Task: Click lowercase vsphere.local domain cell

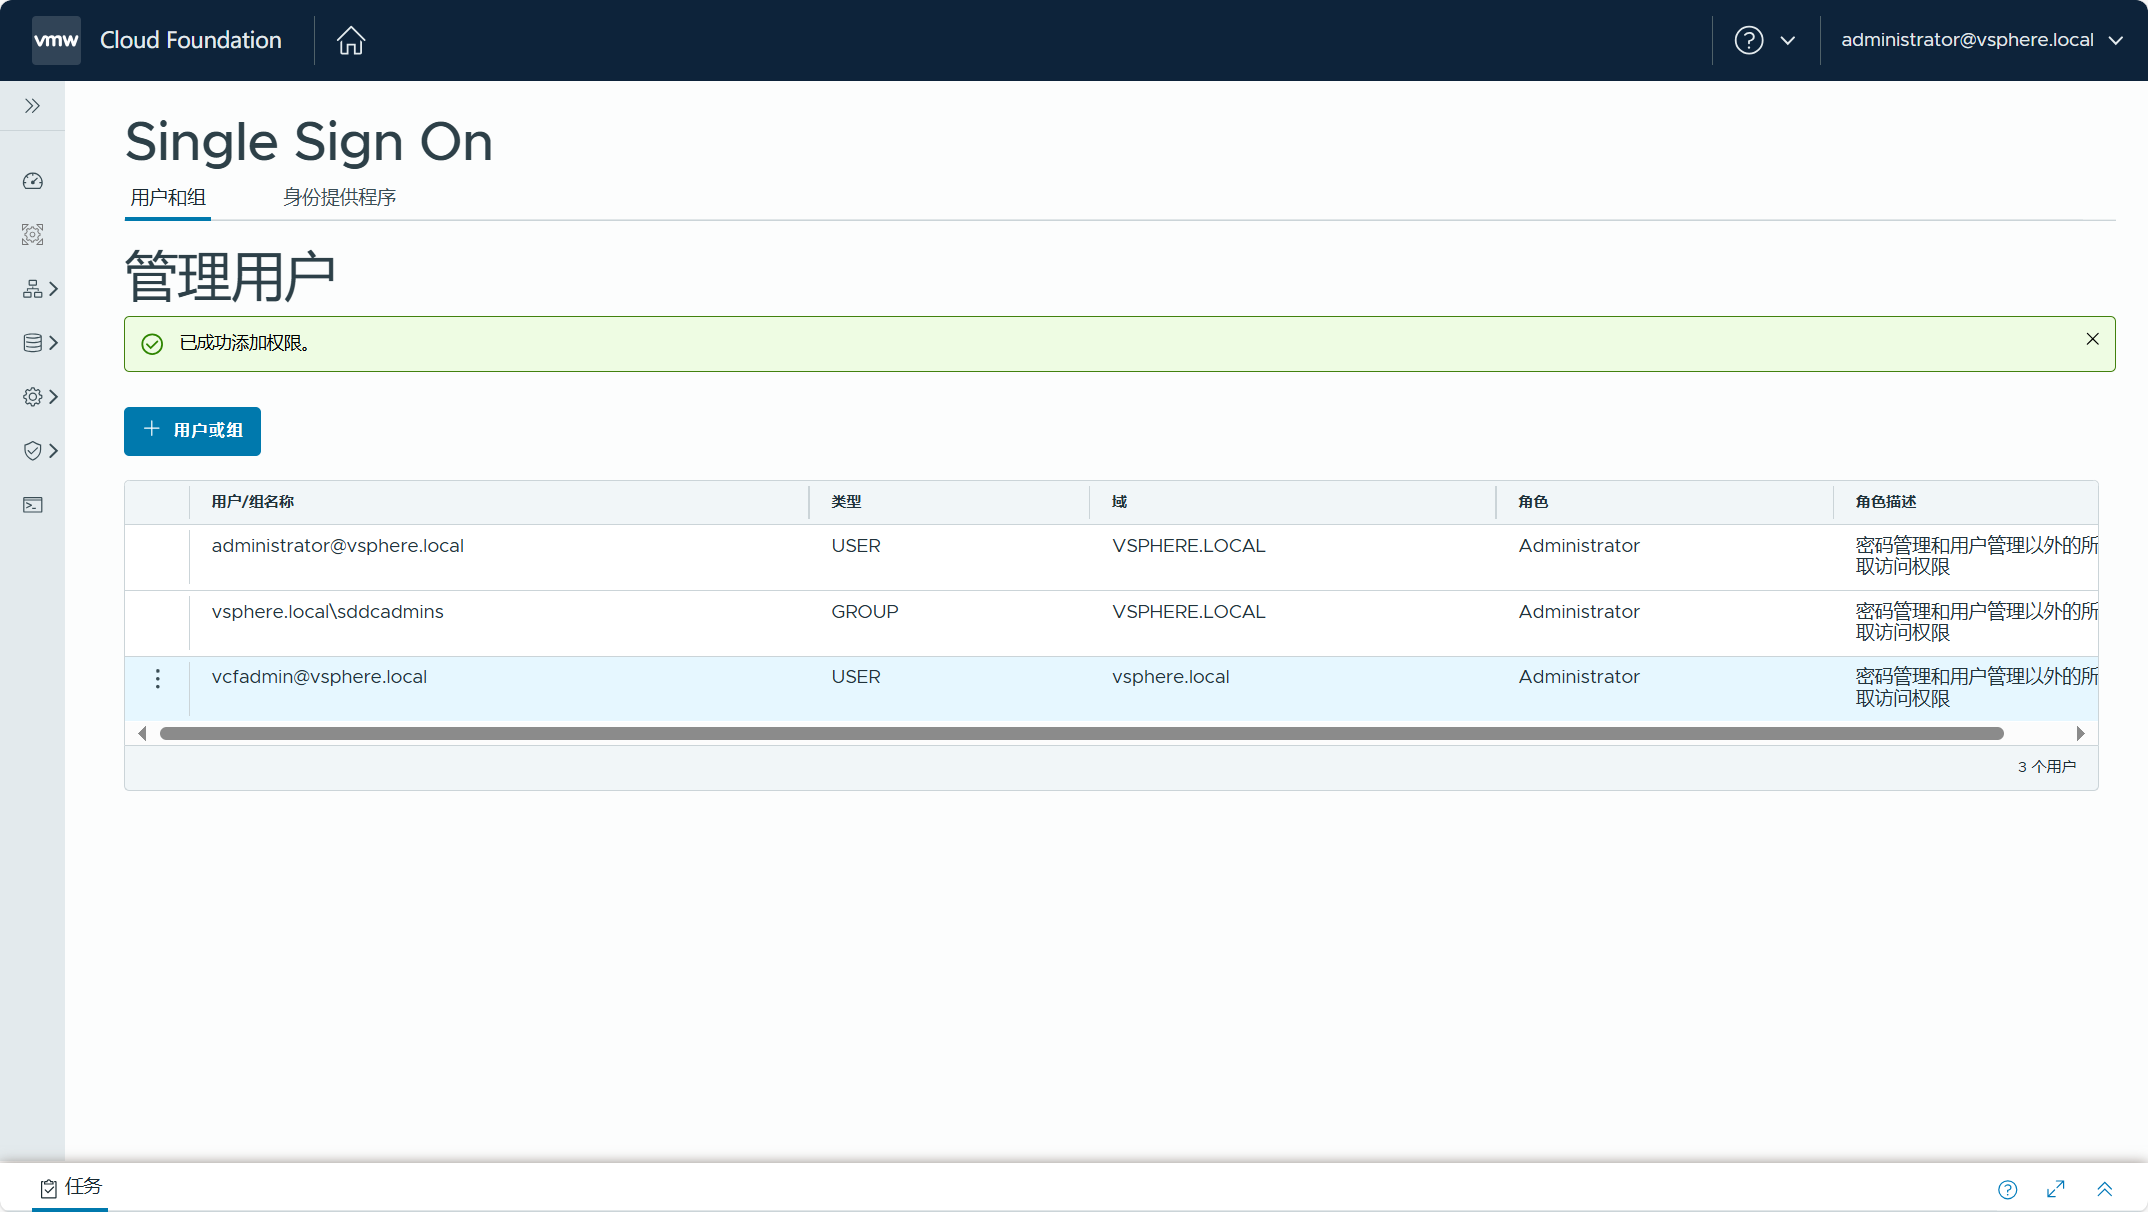Action: click(x=1171, y=677)
